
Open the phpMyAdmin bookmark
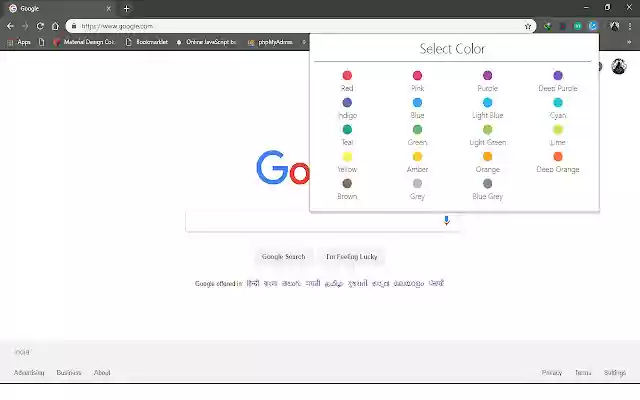[x=270, y=42]
